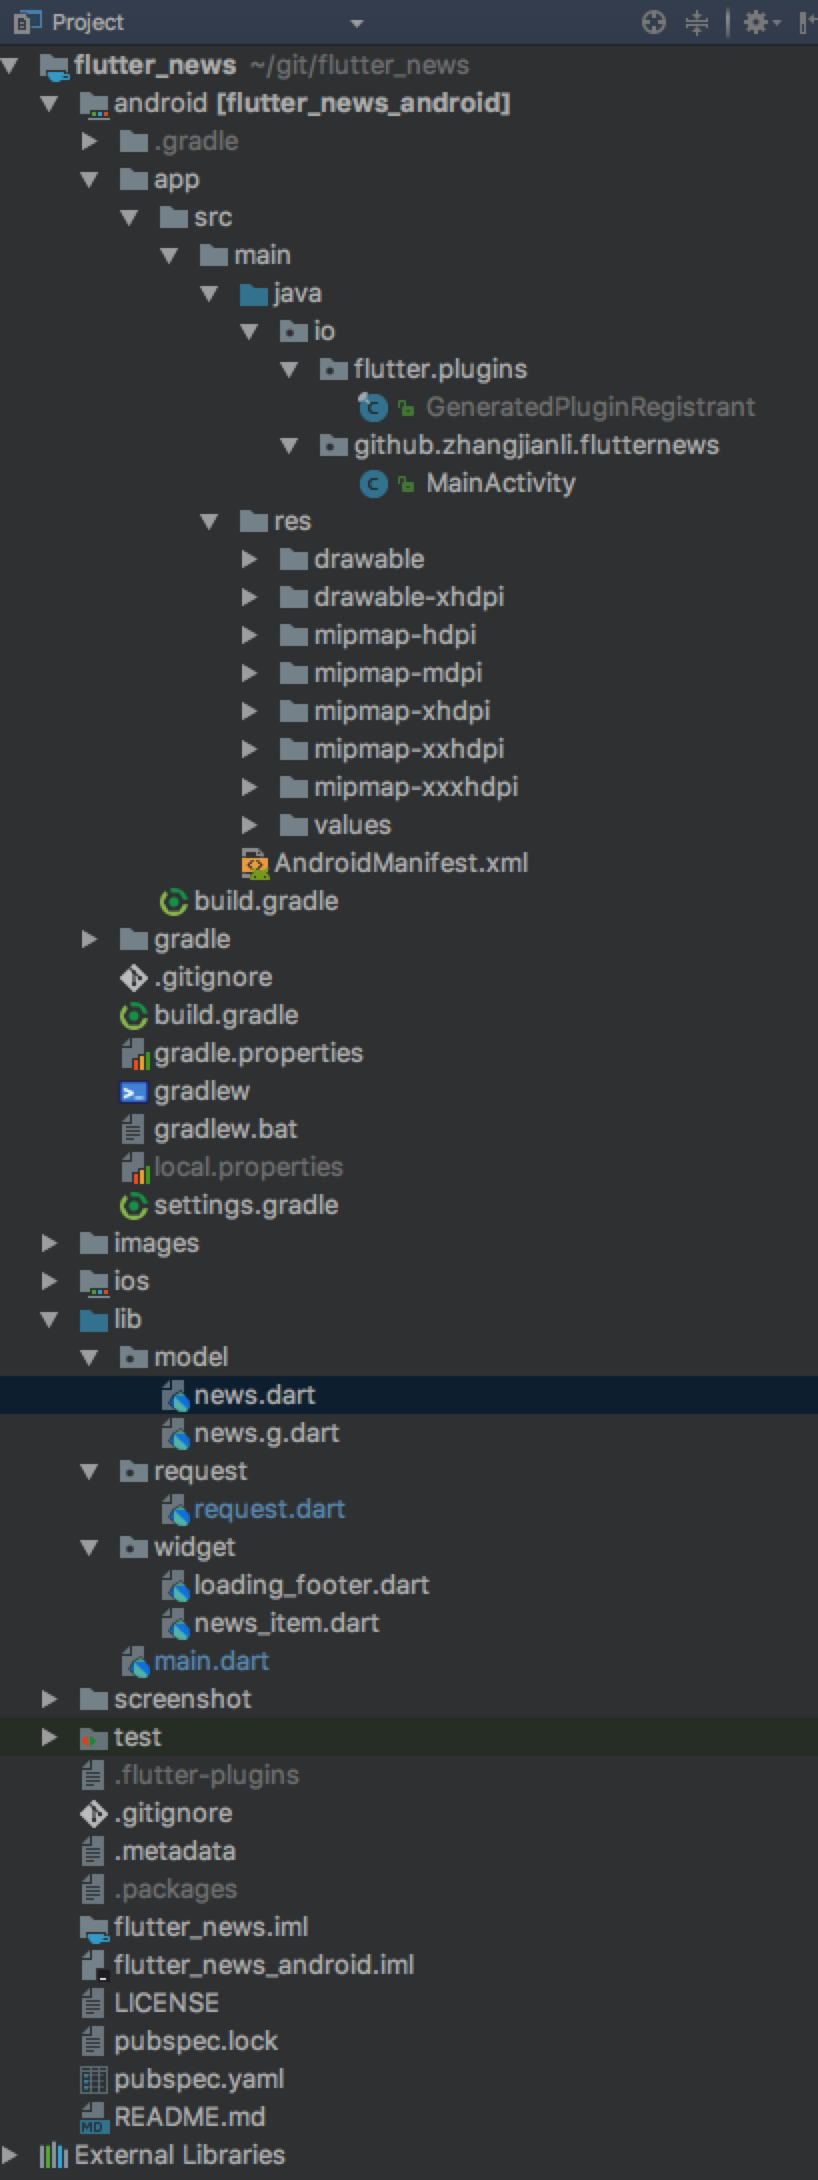Expand the drawable-xhdpi folder

coord(249,597)
